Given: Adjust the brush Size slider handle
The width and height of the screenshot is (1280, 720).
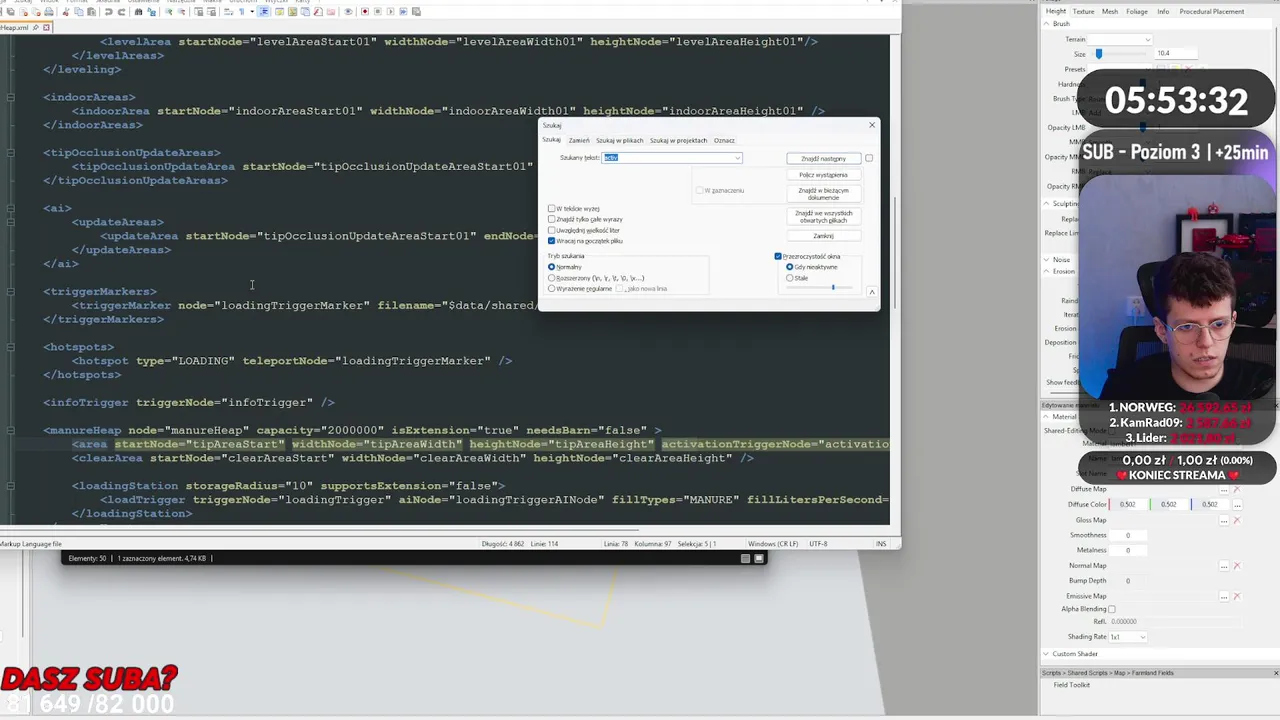Looking at the screenshot, I should tap(1098, 53).
